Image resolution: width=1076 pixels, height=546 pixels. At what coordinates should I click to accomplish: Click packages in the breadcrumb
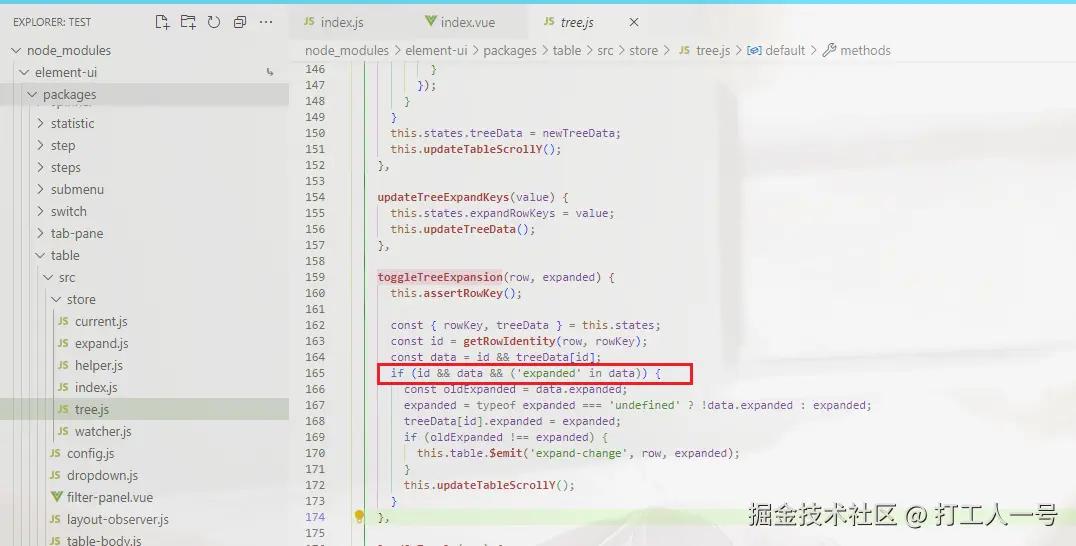click(510, 50)
